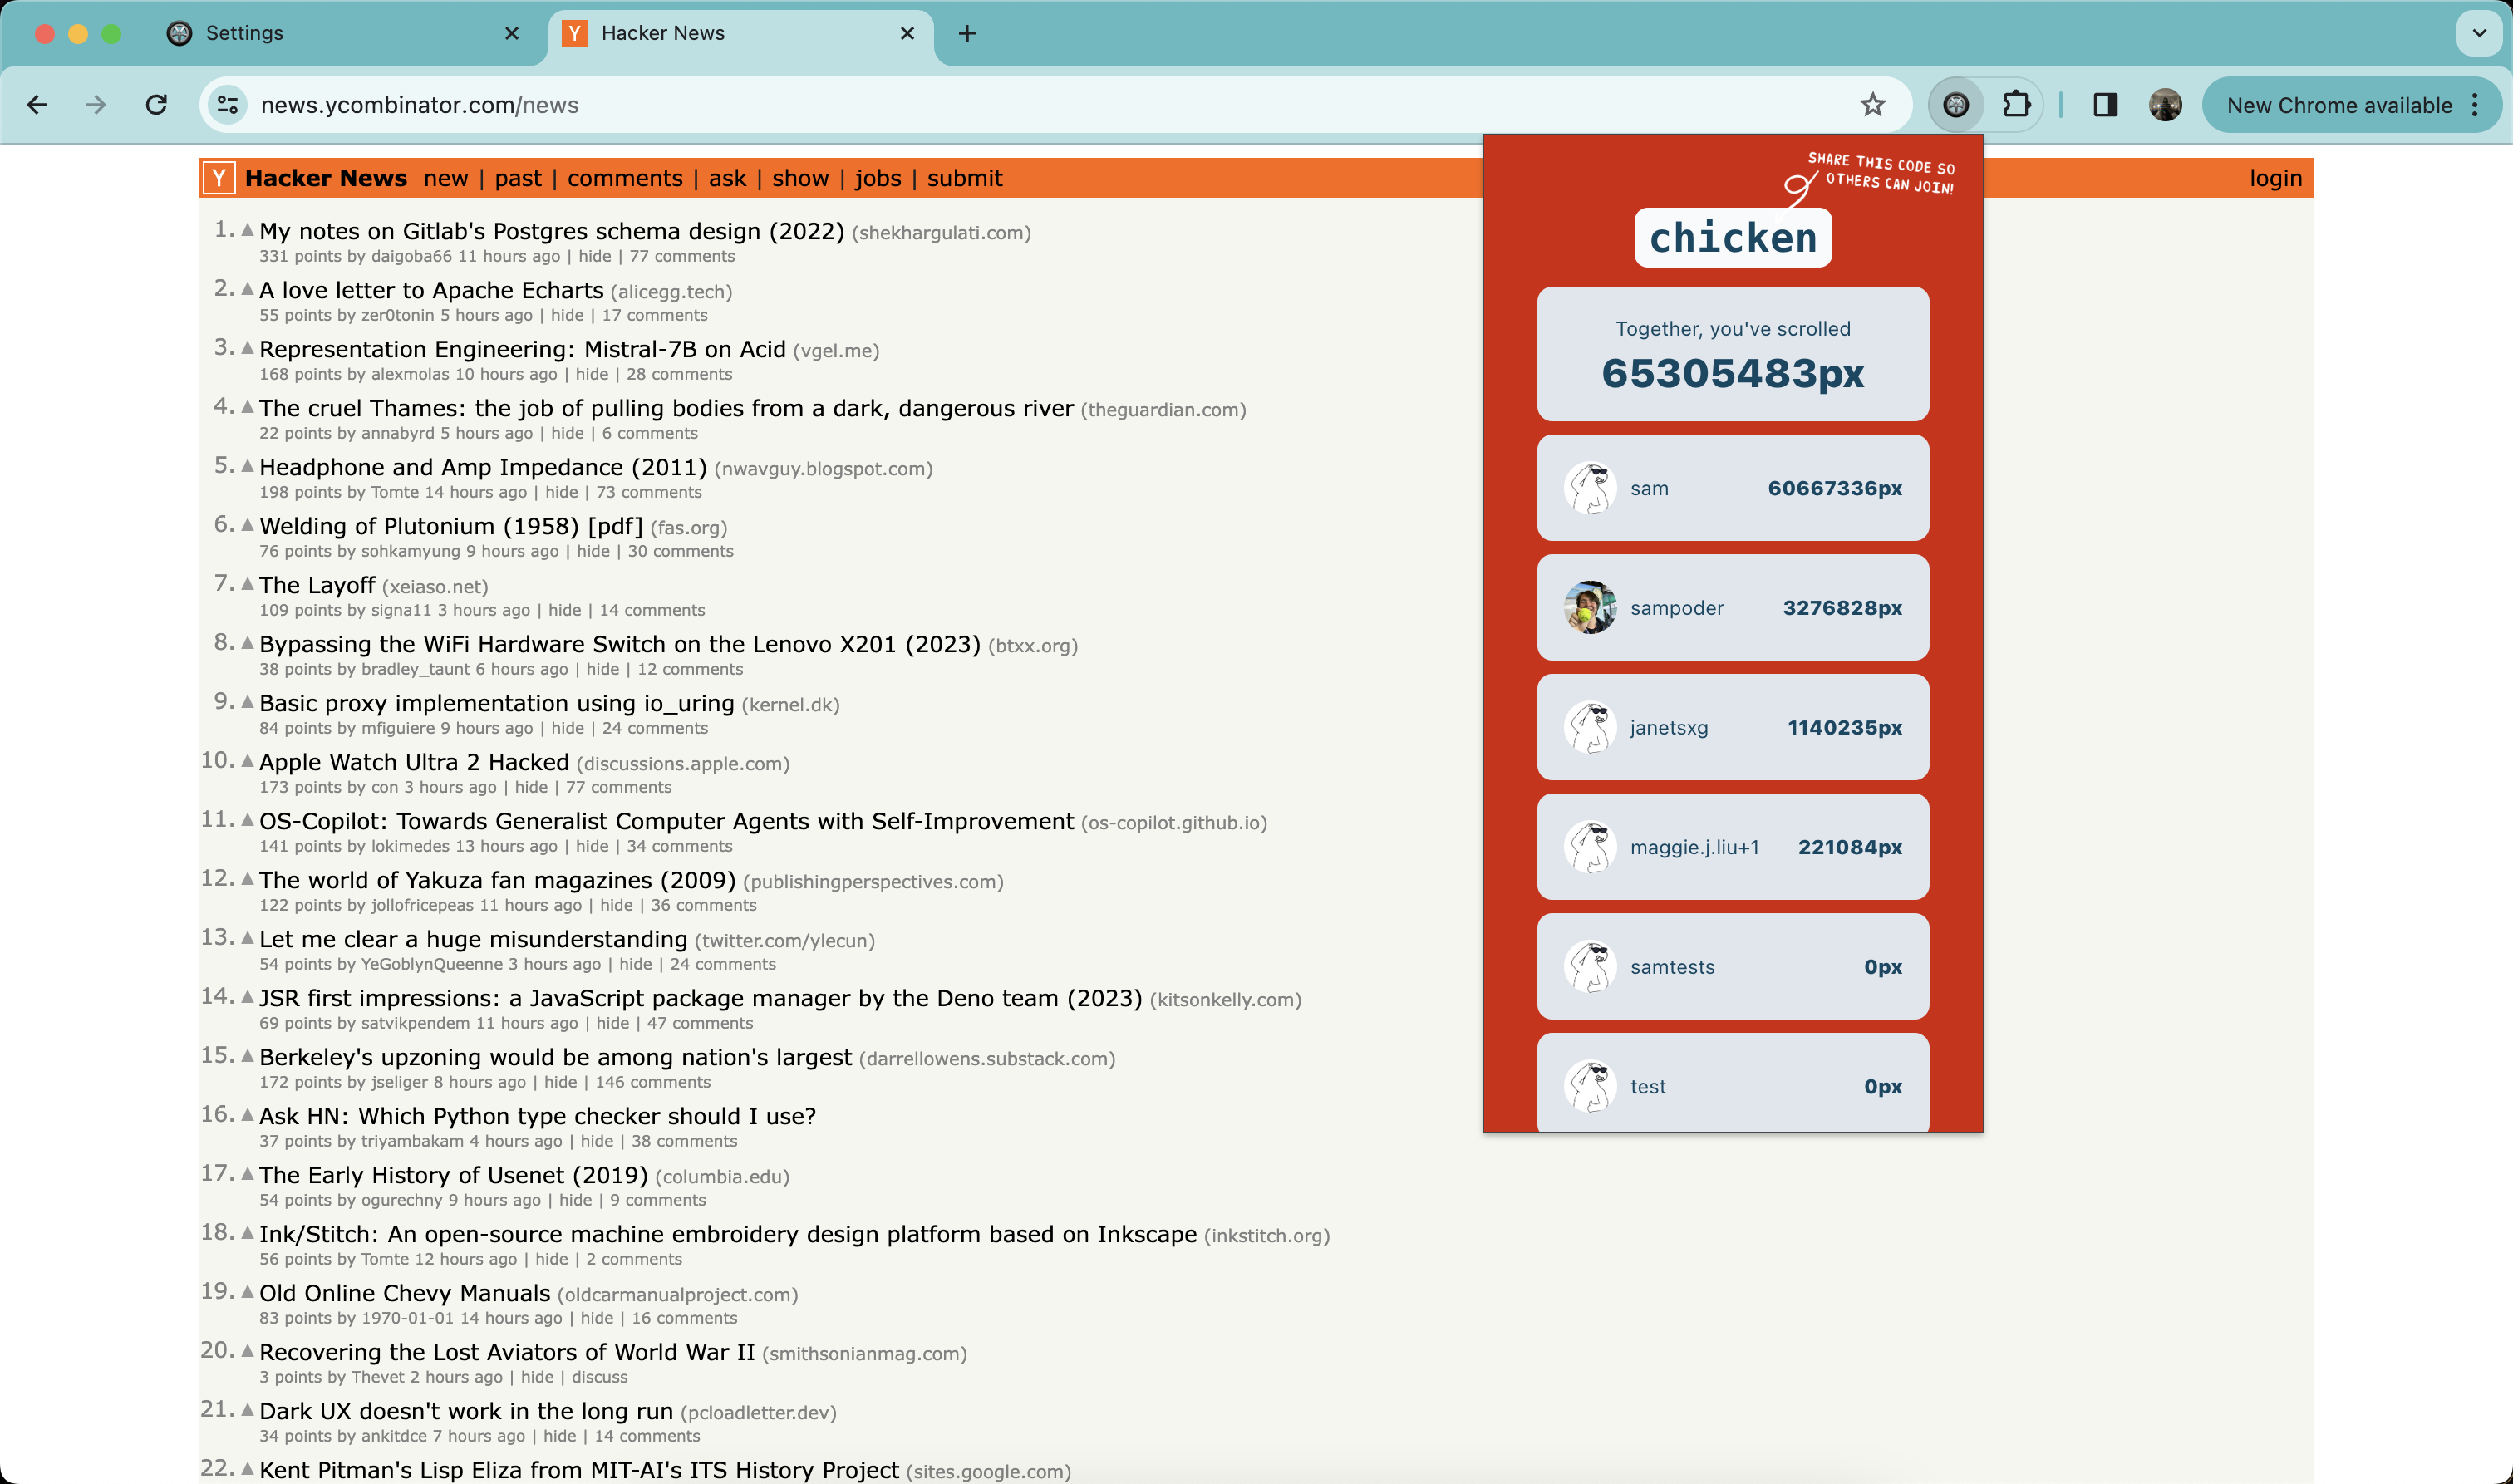Viewport: 2513px width, 1484px height.
Task: Click the Y Combinator logo
Action: point(219,178)
